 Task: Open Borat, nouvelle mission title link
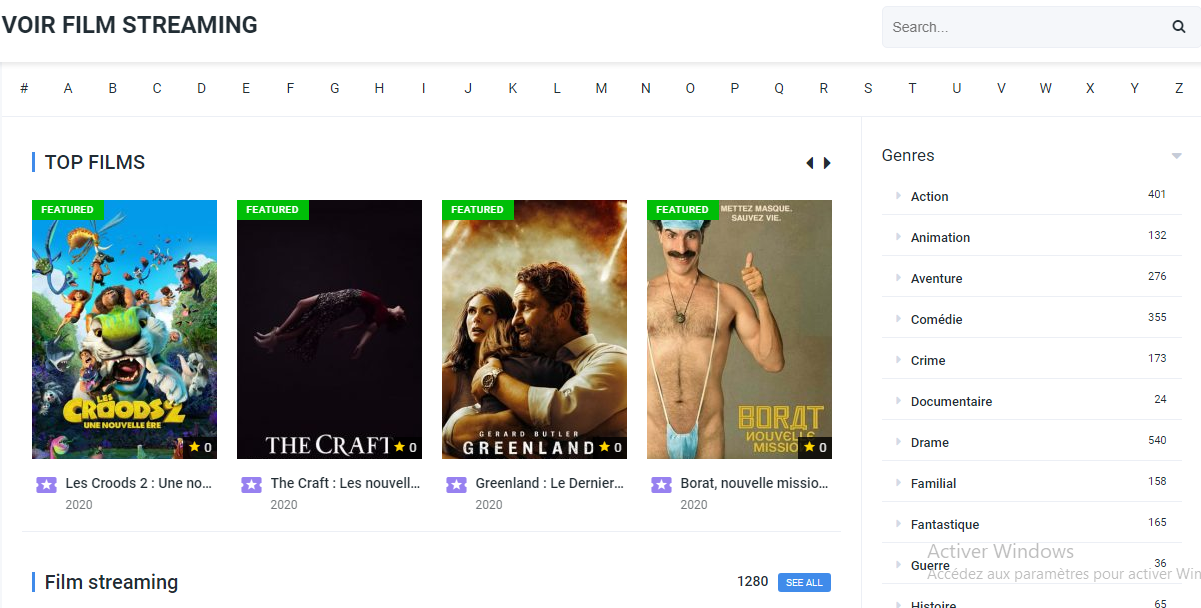tap(754, 483)
